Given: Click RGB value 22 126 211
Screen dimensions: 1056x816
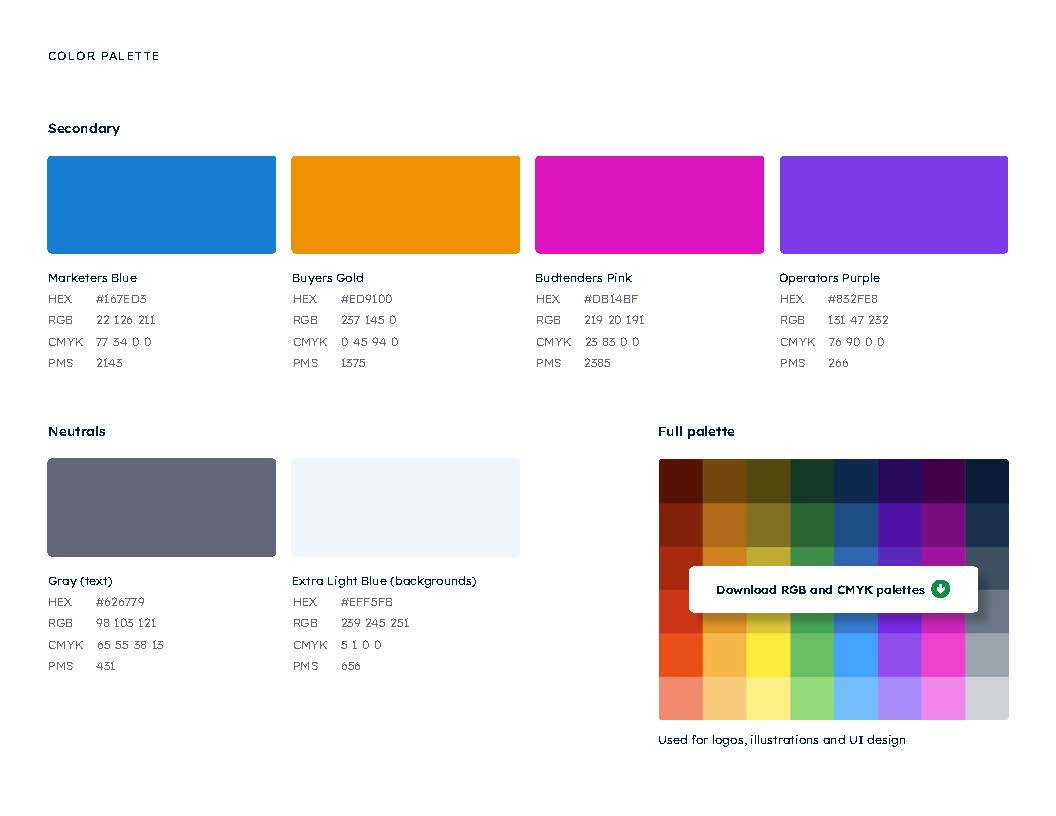Looking at the screenshot, I should pos(125,320).
